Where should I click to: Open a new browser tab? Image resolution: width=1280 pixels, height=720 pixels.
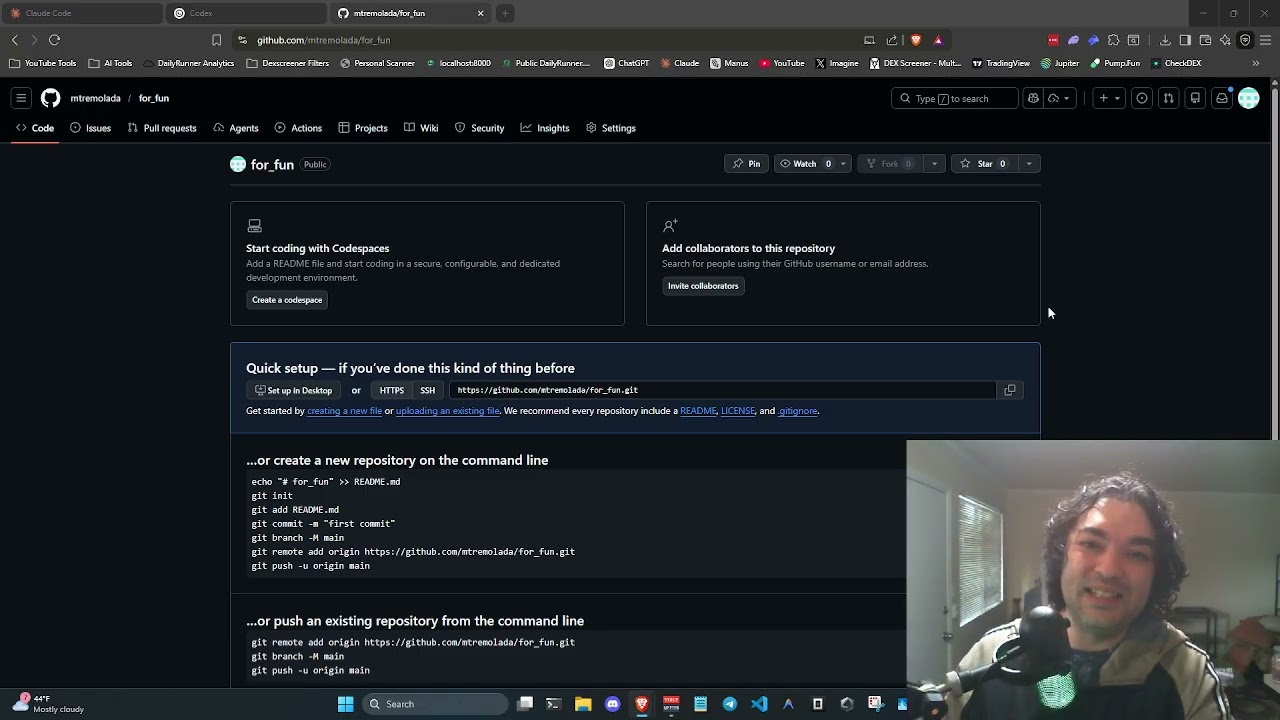click(505, 13)
